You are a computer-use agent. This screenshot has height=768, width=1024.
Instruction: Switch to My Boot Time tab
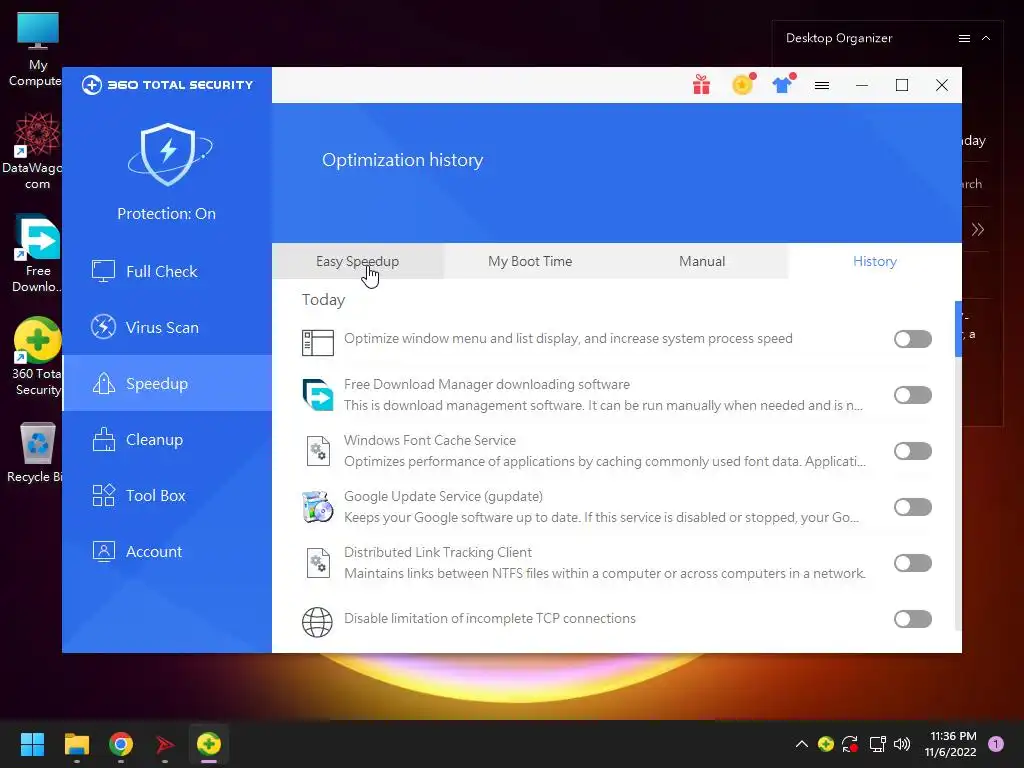[x=530, y=261]
